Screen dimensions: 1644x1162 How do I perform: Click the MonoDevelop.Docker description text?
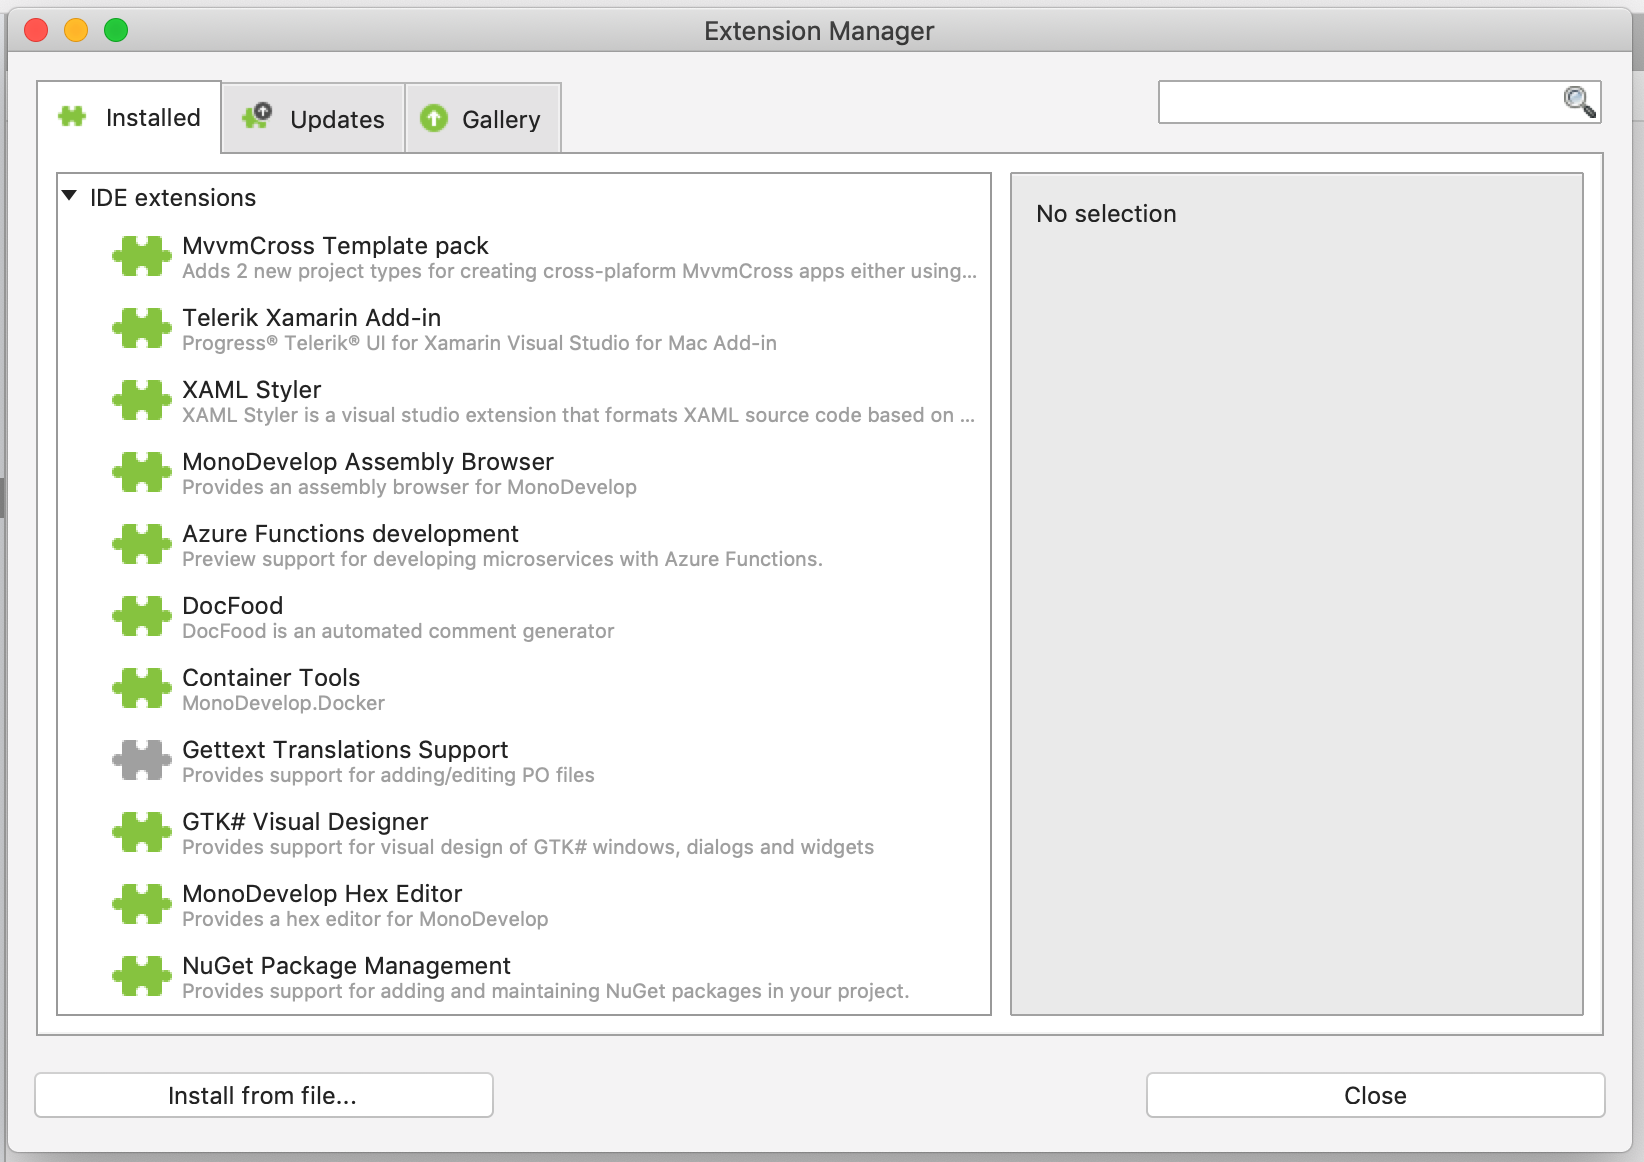click(x=283, y=703)
